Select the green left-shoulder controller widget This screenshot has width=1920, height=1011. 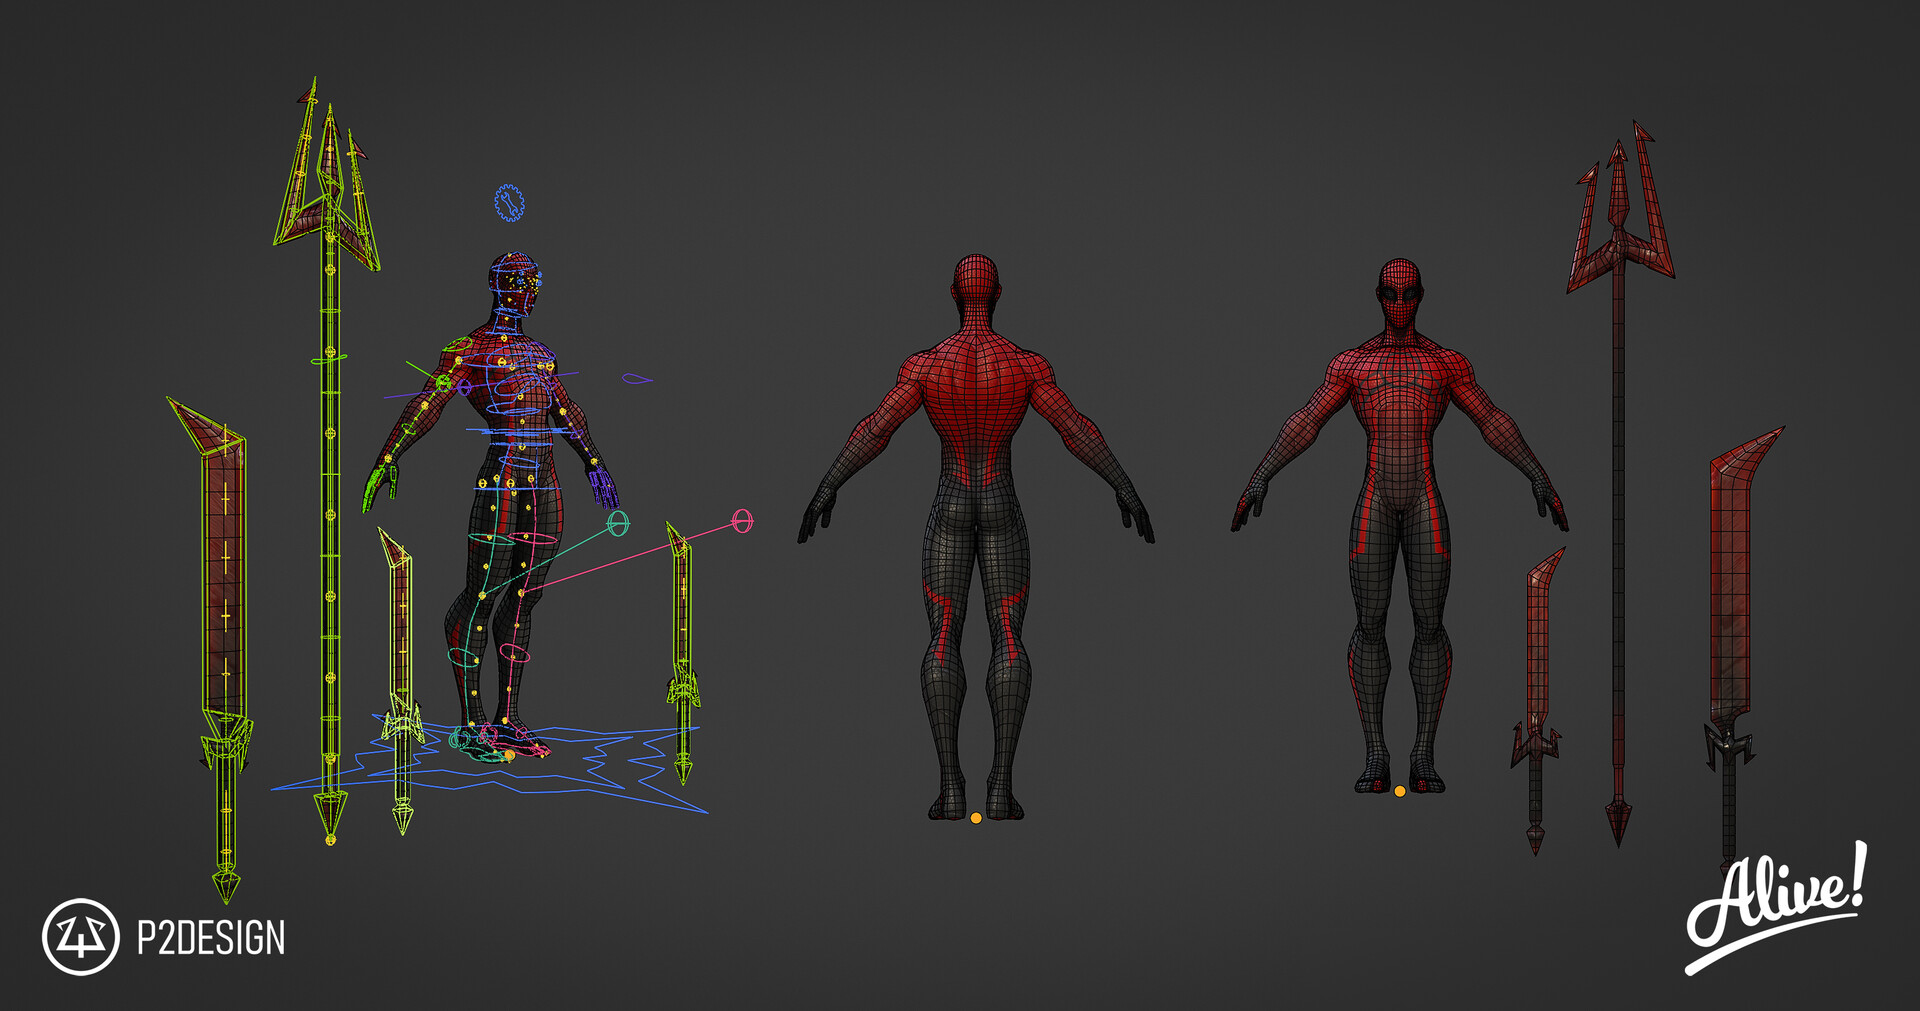pyautogui.click(x=458, y=344)
